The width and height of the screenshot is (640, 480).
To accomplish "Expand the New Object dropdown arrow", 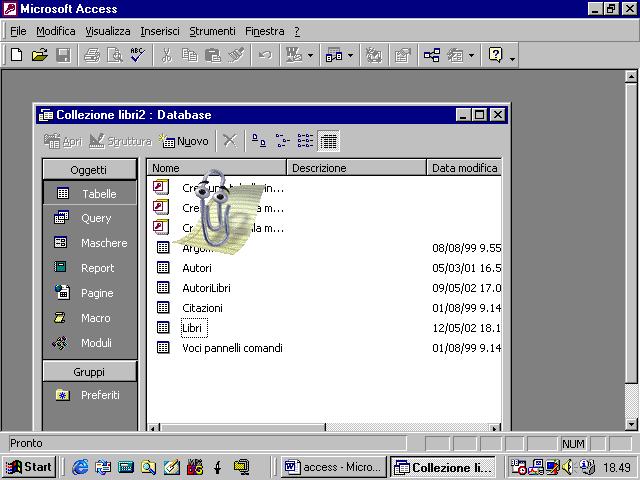I will [471, 55].
